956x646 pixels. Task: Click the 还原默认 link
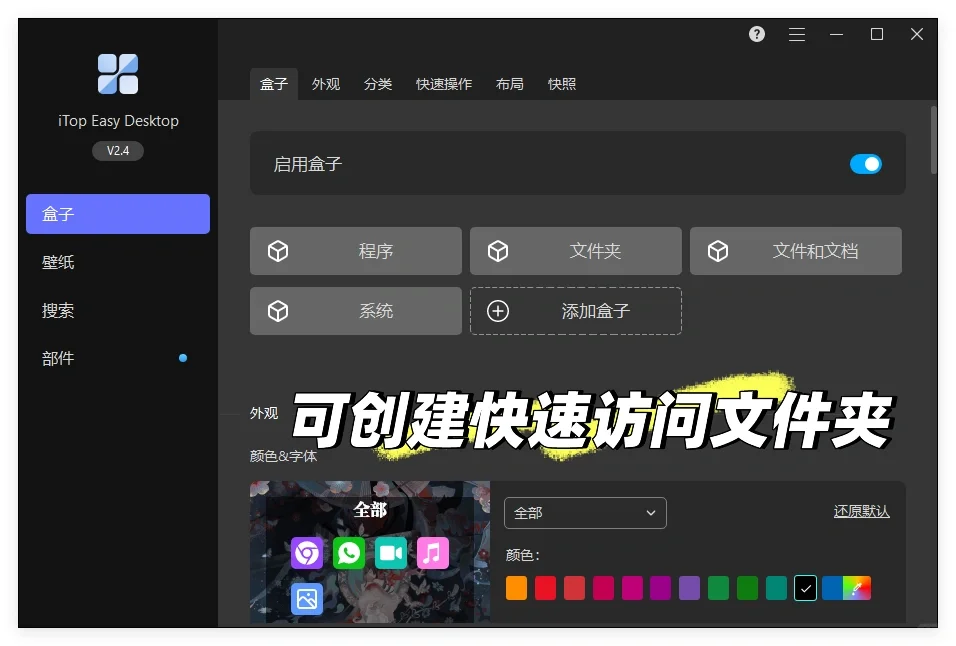(x=861, y=510)
